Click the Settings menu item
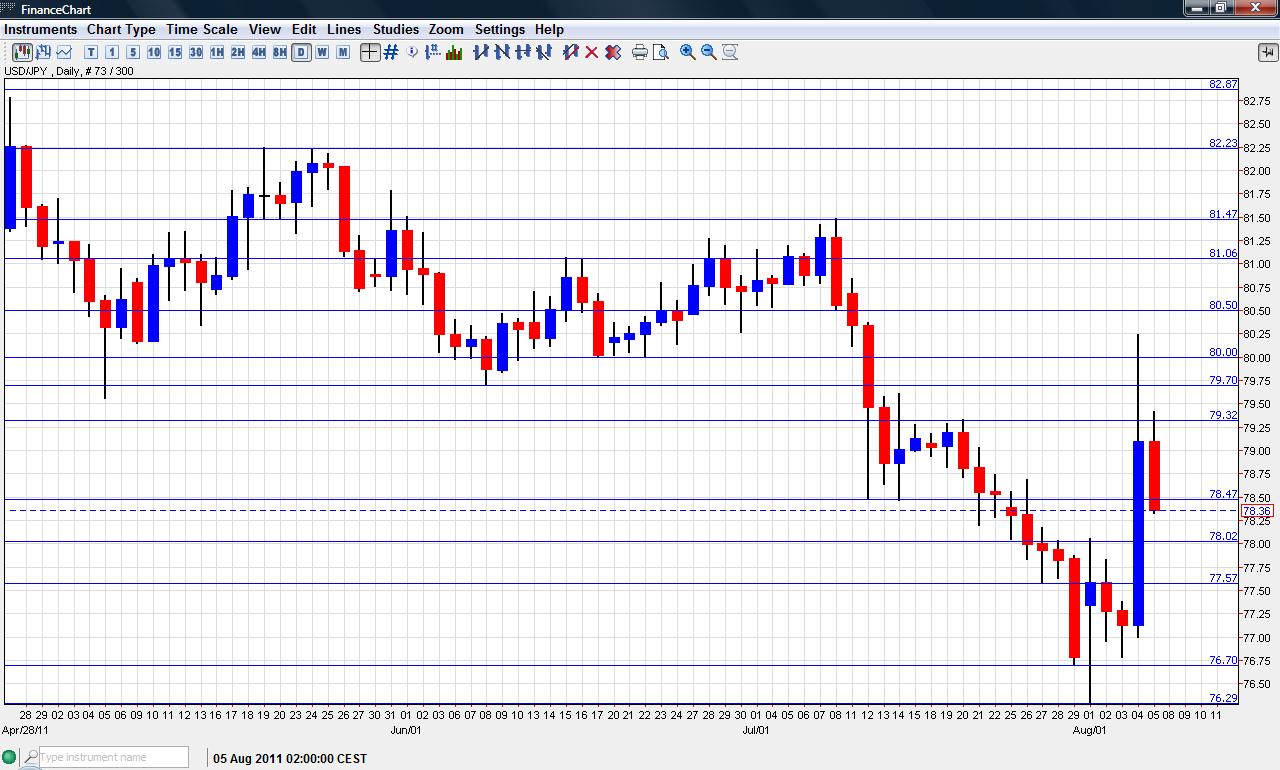1280x770 pixels. click(x=499, y=29)
